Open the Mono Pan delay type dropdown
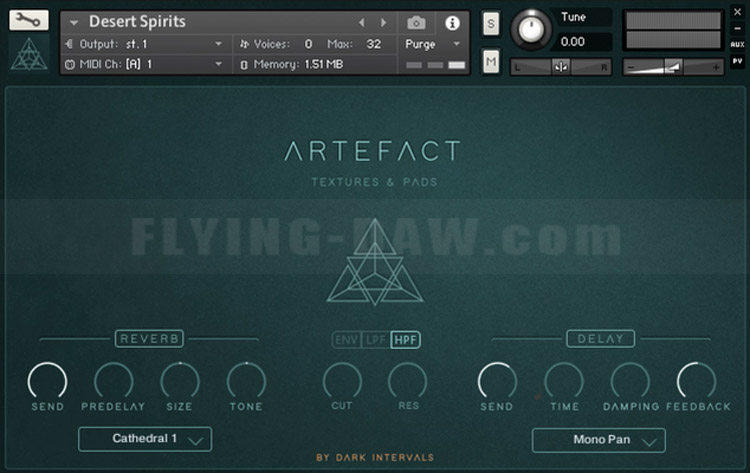 pyautogui.click(x=598, y=440)
